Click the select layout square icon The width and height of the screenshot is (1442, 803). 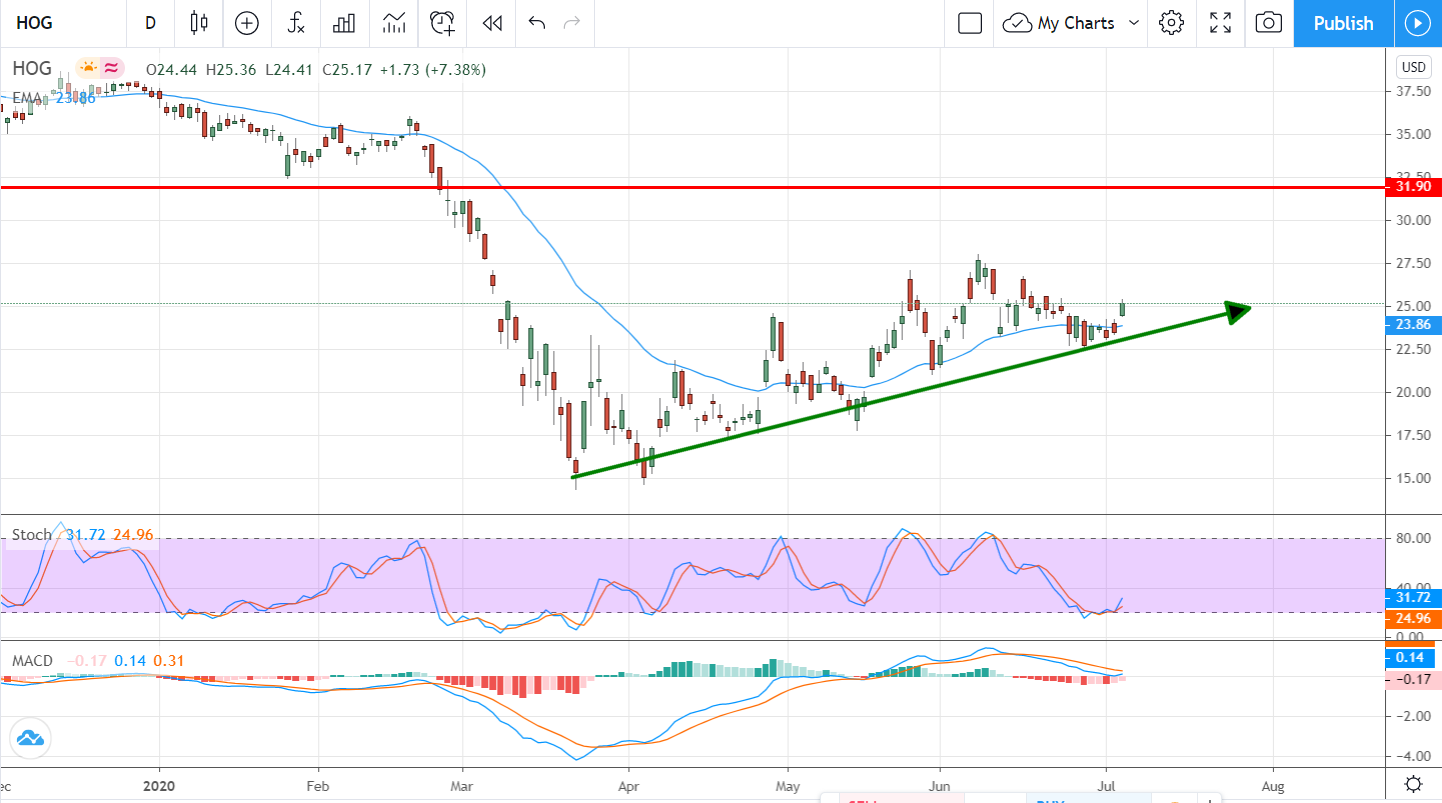tap(969, 23)
